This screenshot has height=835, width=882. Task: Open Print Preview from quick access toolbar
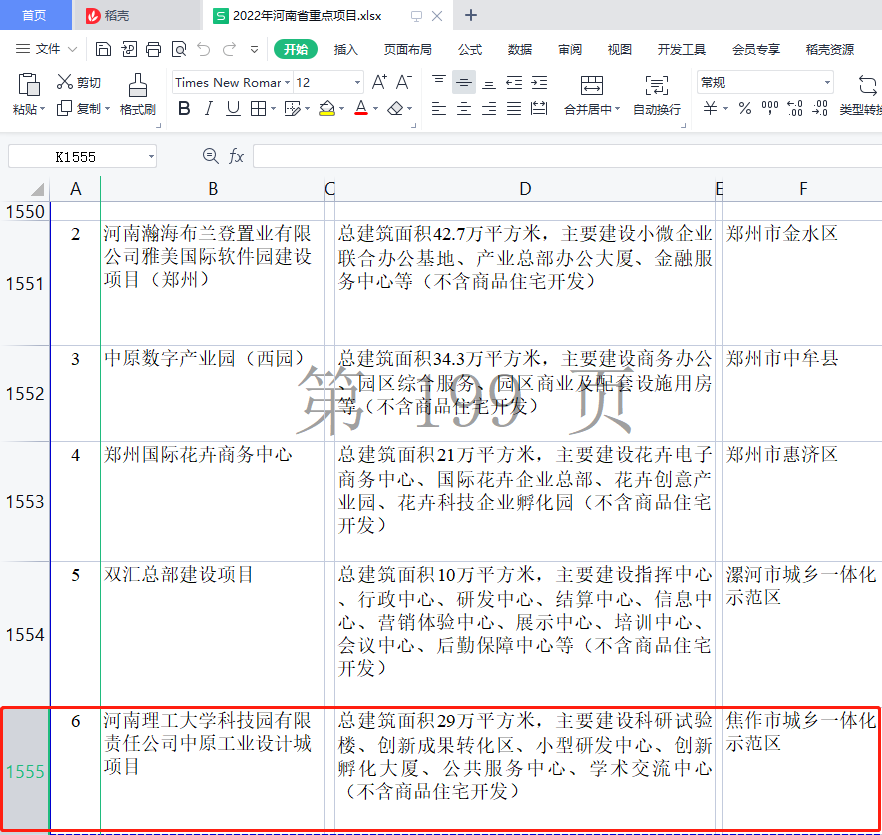[180, 47]
